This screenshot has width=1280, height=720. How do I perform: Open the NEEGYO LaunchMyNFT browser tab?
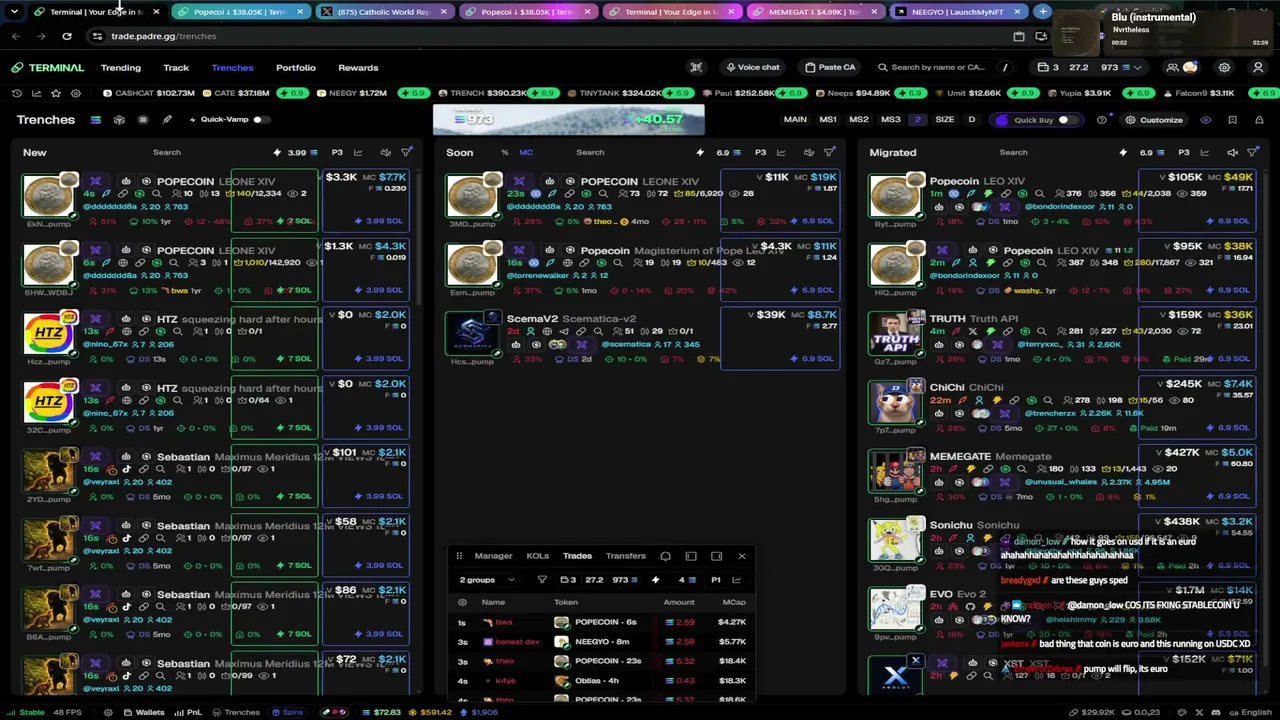(x=958, y=12)
